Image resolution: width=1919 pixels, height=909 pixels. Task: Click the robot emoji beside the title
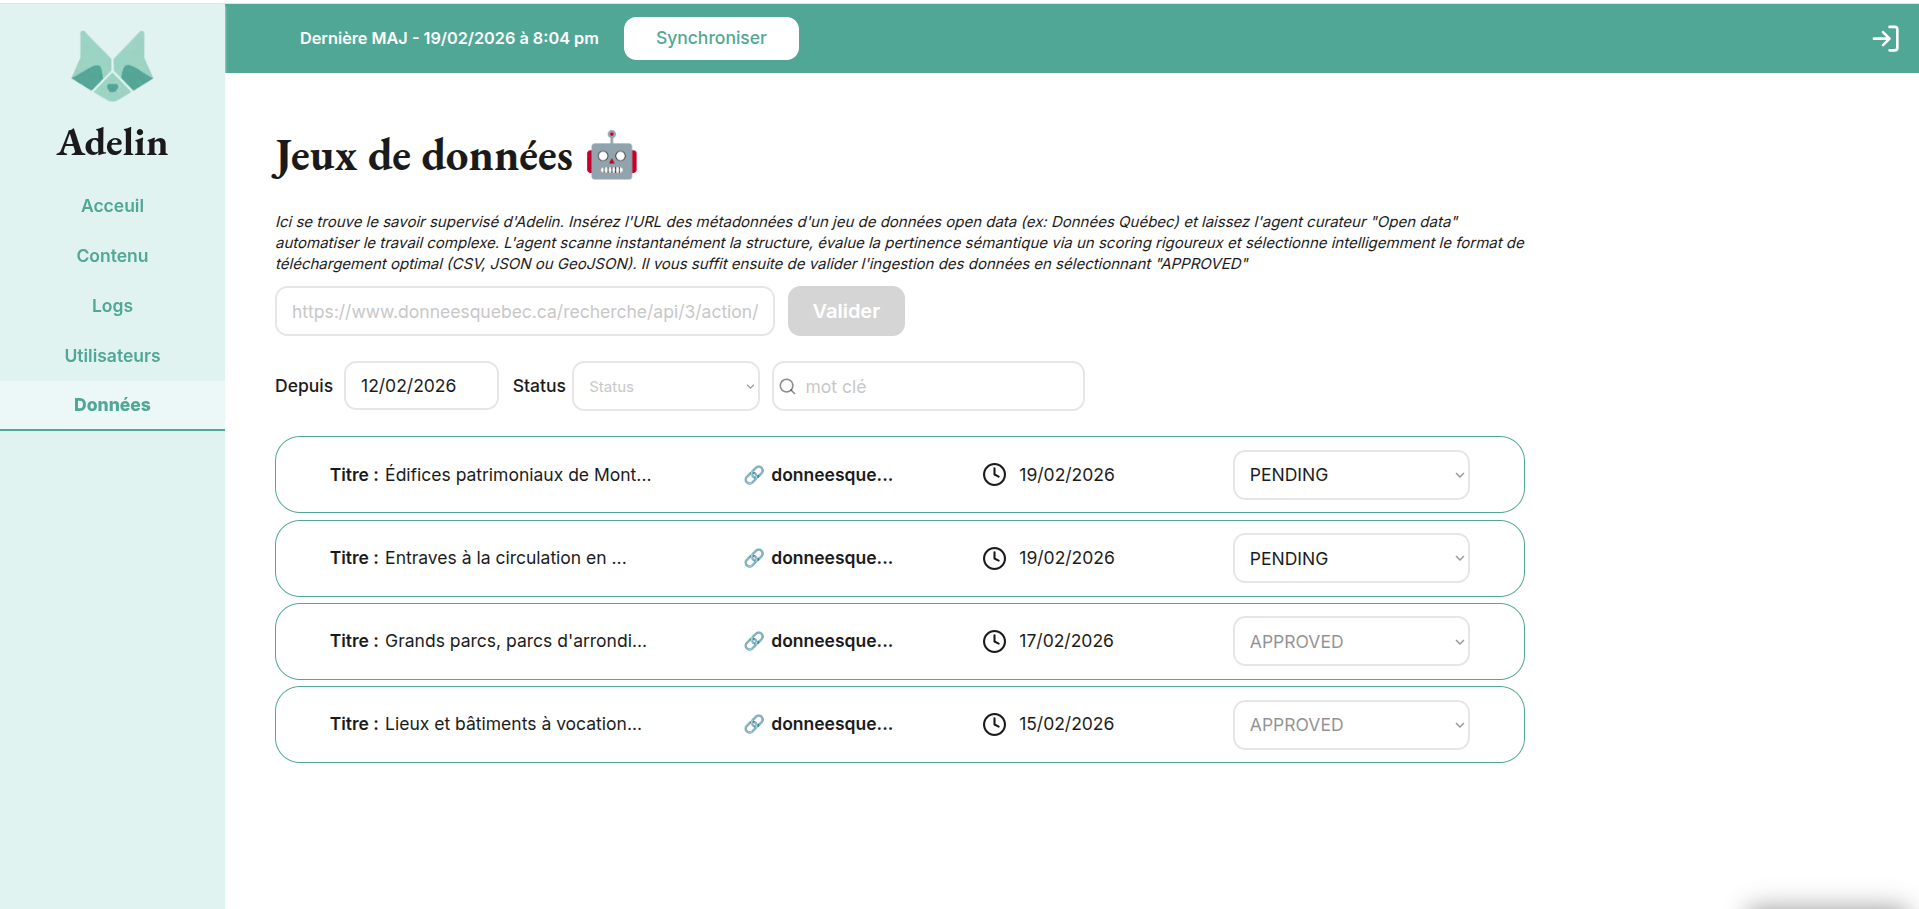[612, 156]
